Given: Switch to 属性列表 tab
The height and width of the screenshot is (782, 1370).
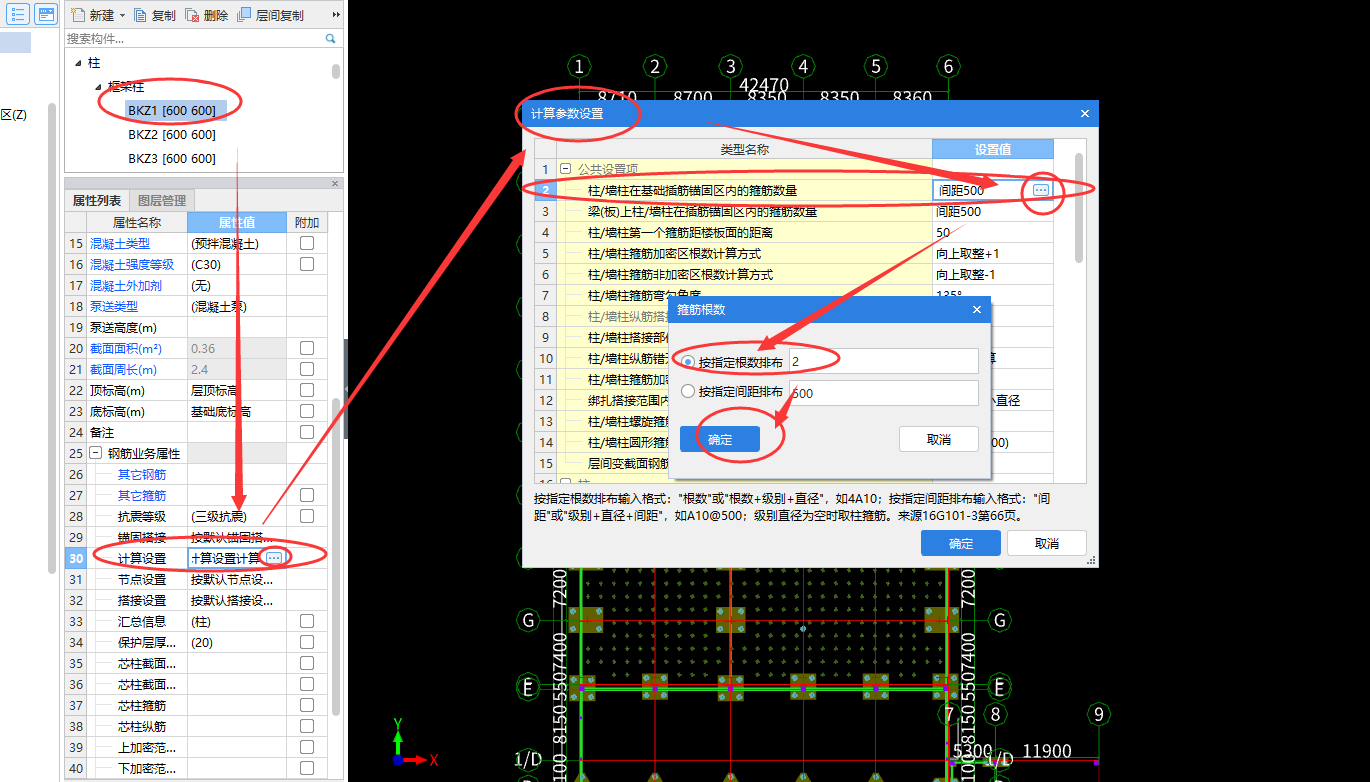Looking at the screenshot, I should click(x=97, y=200).
